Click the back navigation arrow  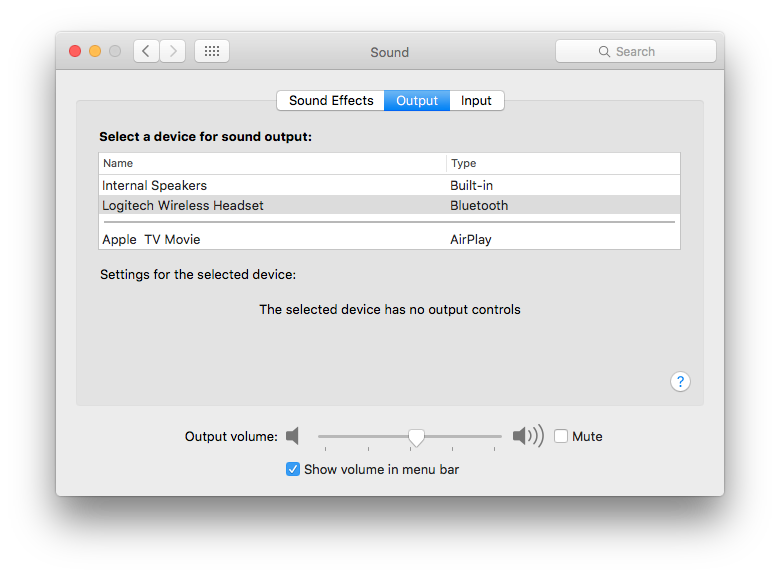[x=146, y=51]
